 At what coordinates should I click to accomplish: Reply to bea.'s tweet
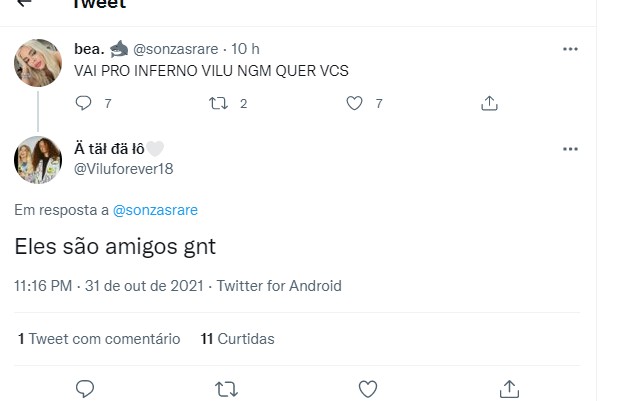(x=84, y=102)
